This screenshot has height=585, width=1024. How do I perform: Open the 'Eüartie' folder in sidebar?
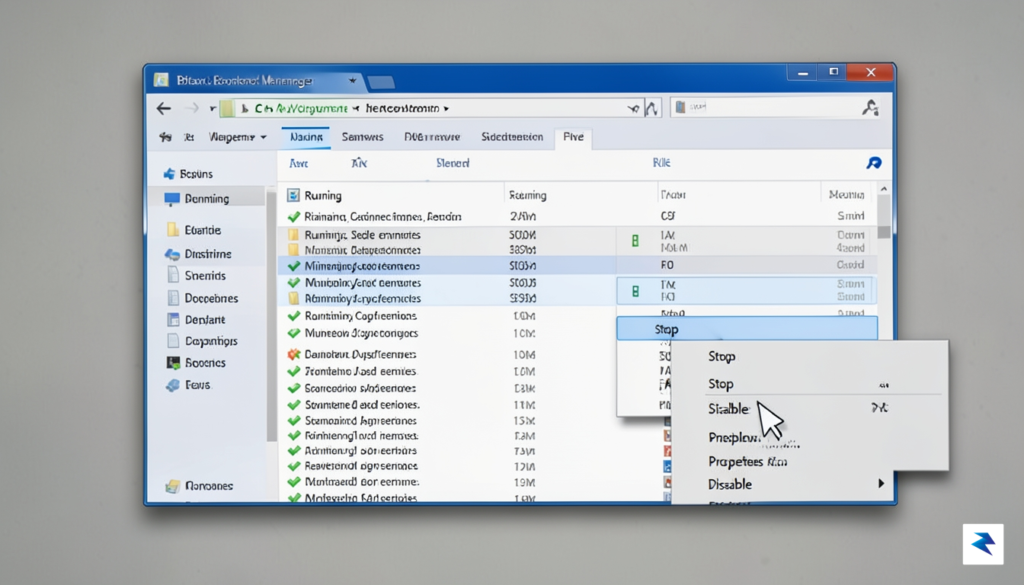[x=193, y=230]
